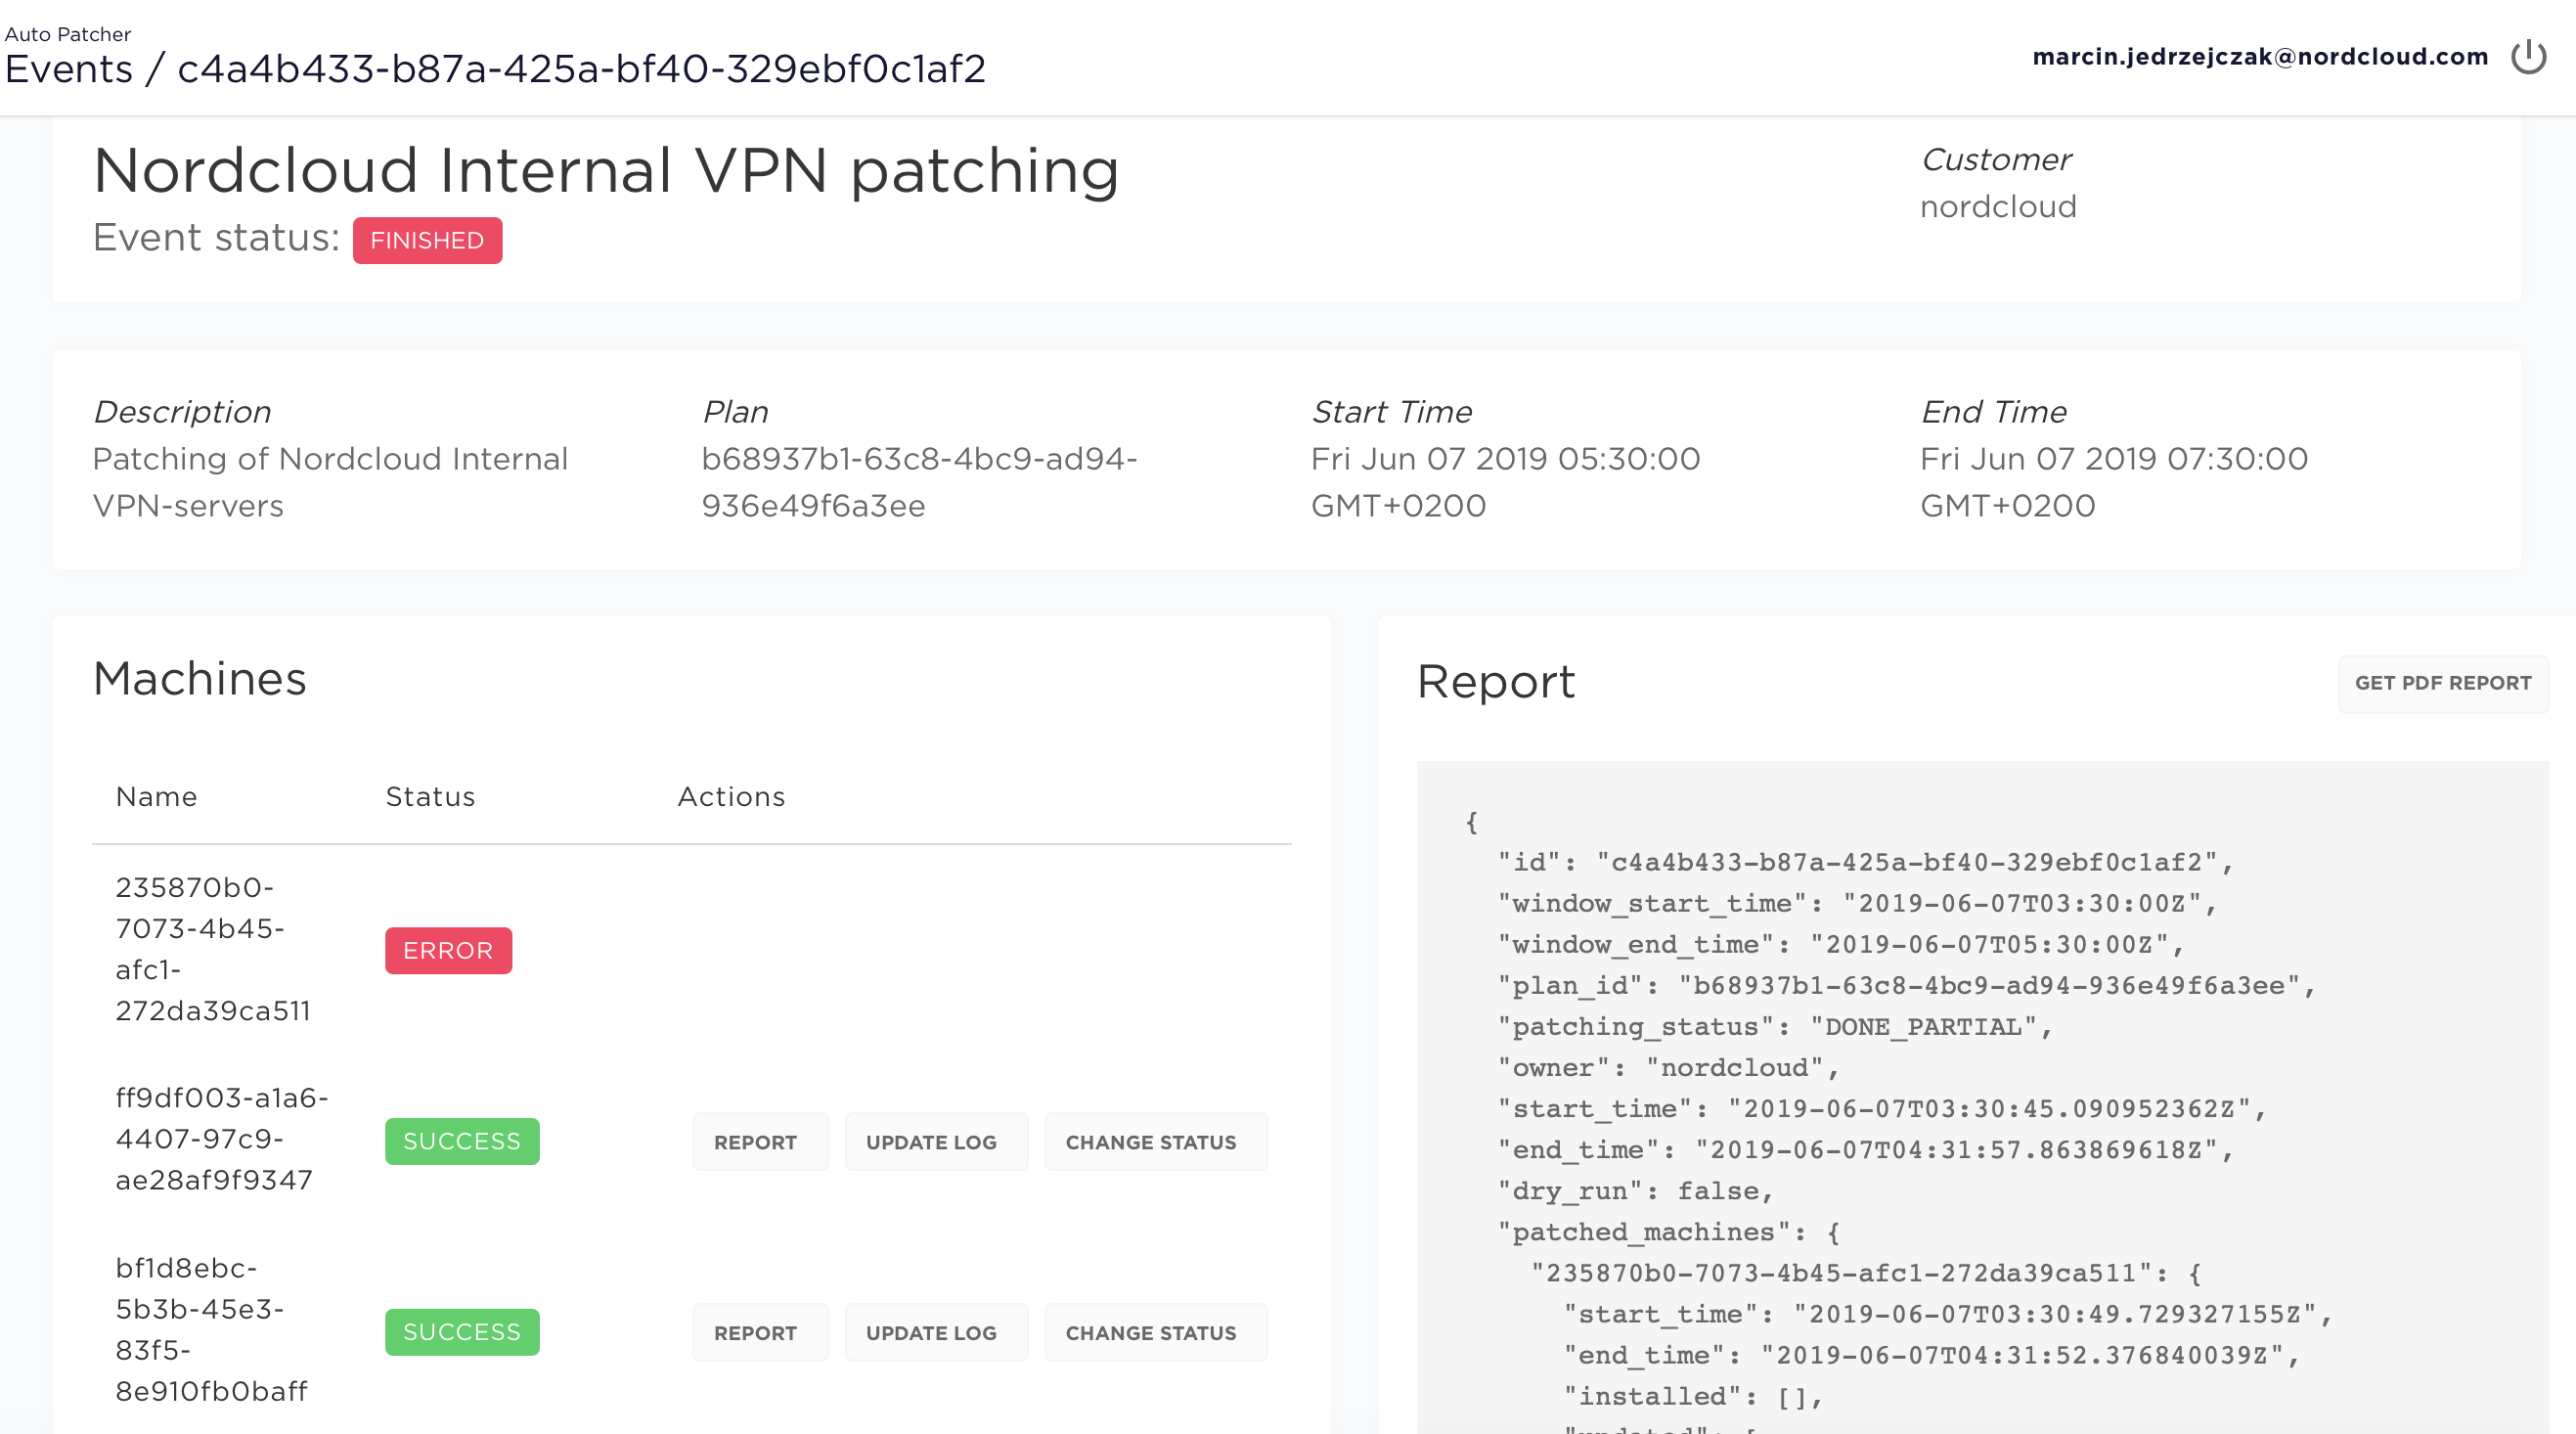Open REPORT for machine bf1d8ebc-5b3b-45e3-83f5-8e910fb0baff
This screenshot has width=2576, height=1434.
[760, 1333]
